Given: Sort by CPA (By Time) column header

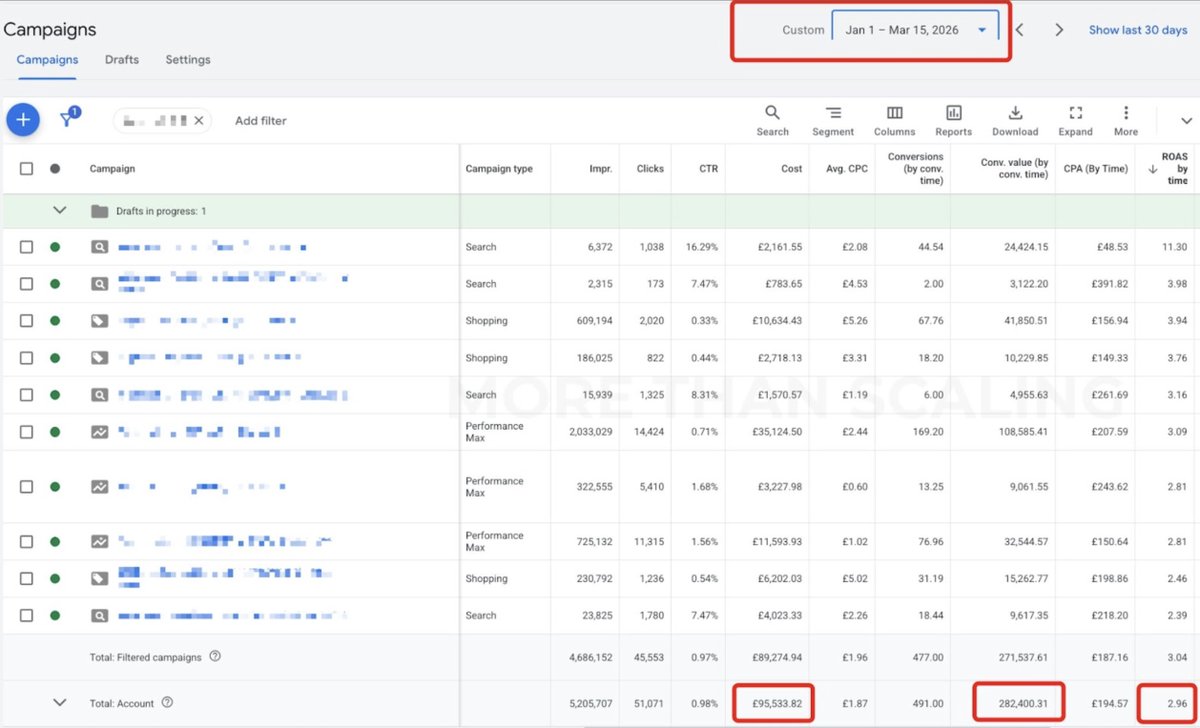Looking at the screenshot, I should click(x=1094, y=169).
